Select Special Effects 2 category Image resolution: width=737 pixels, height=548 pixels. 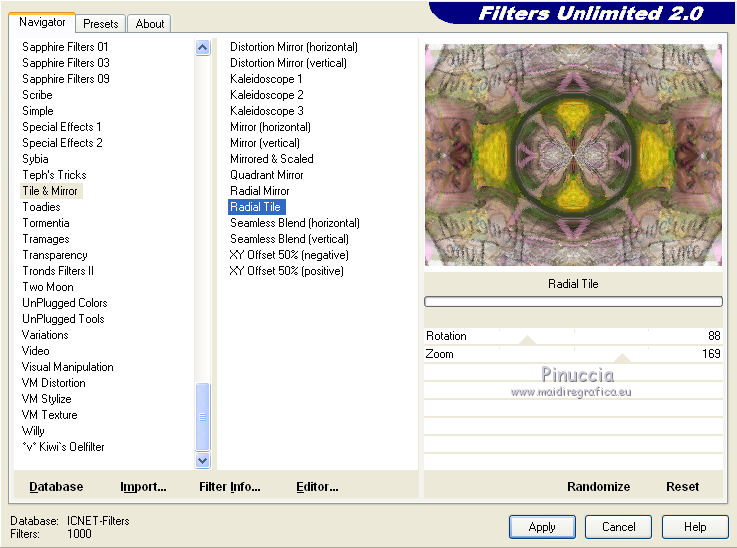[x=62, y=143]
